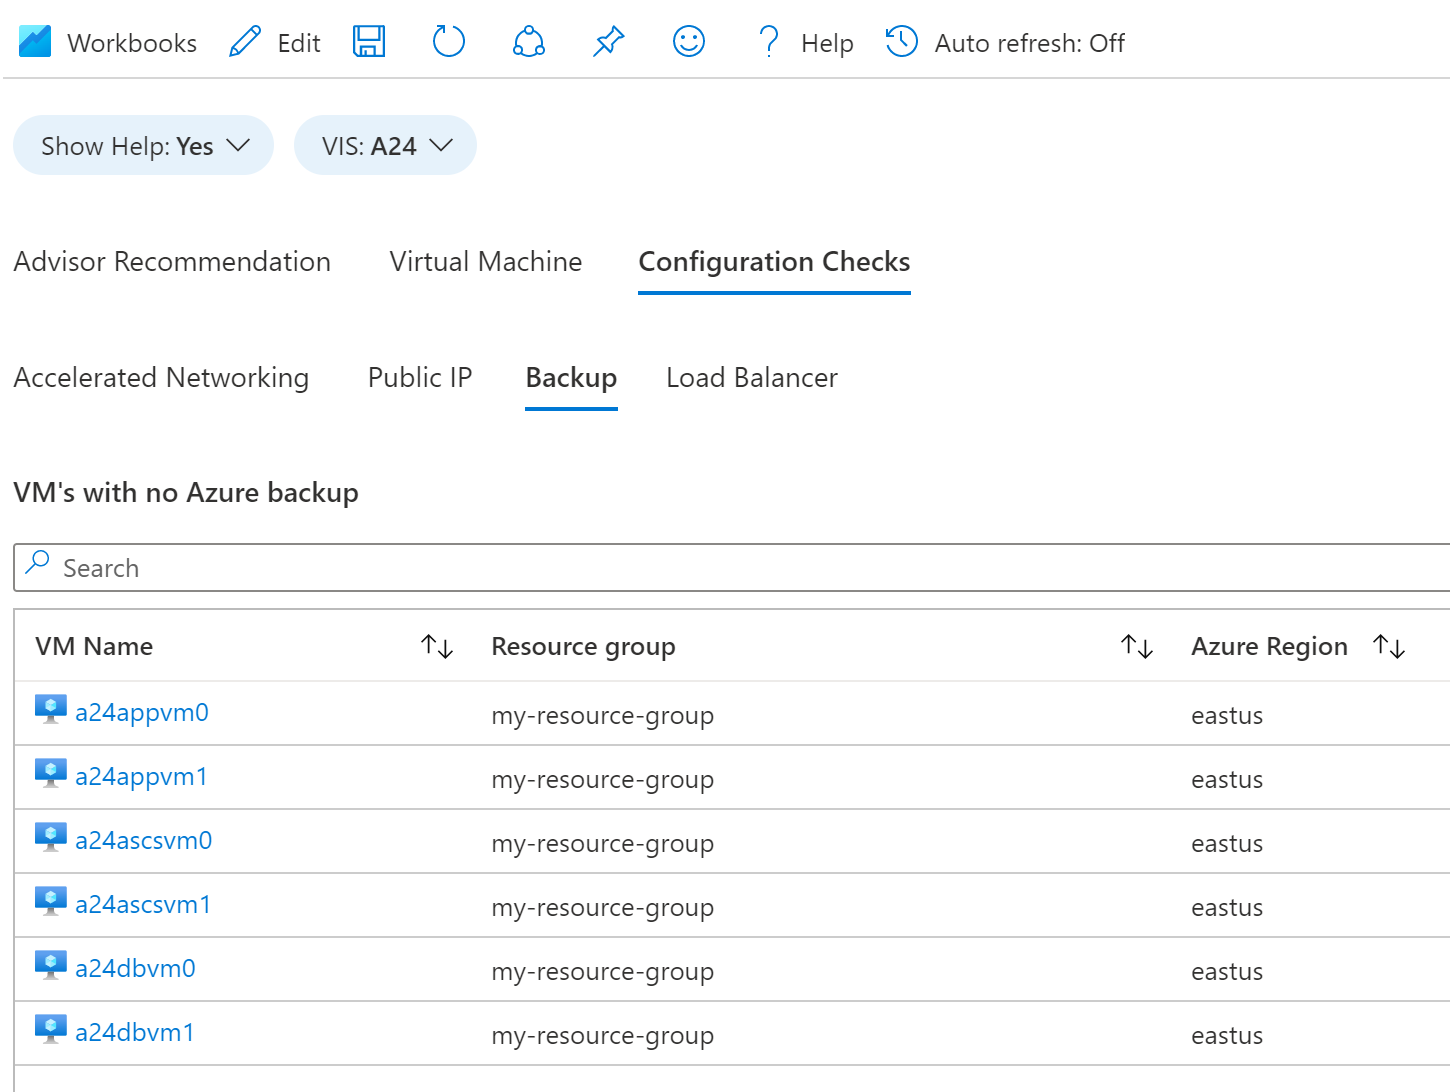This screenshot has width=1450, height=1092.
Task: Click the circular Refresh icon
Action: [x=449, y=42]
